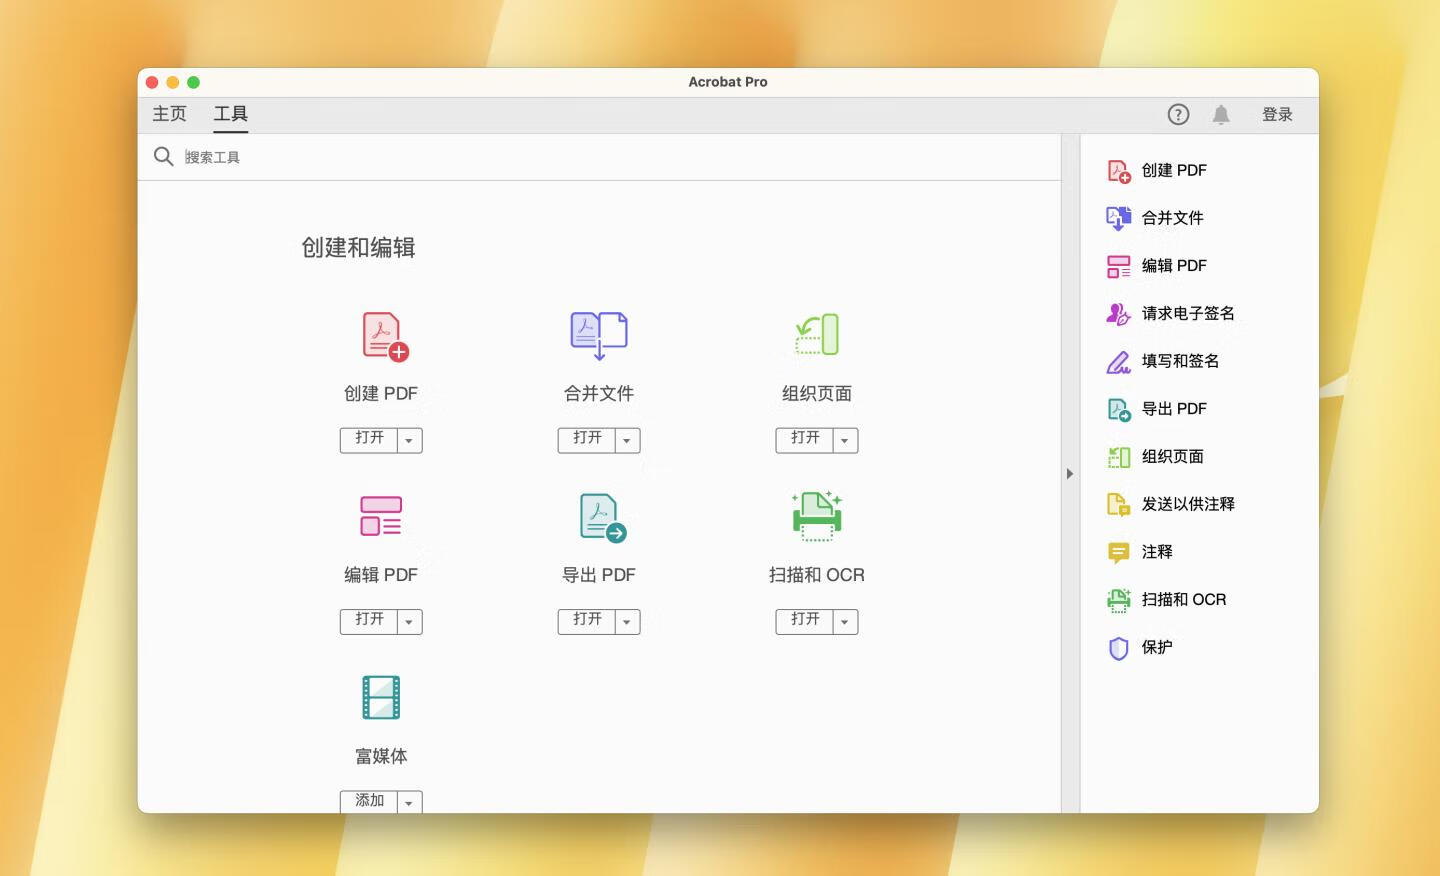
Task: Click the notification bell icon
Action: click(1220, 114)
